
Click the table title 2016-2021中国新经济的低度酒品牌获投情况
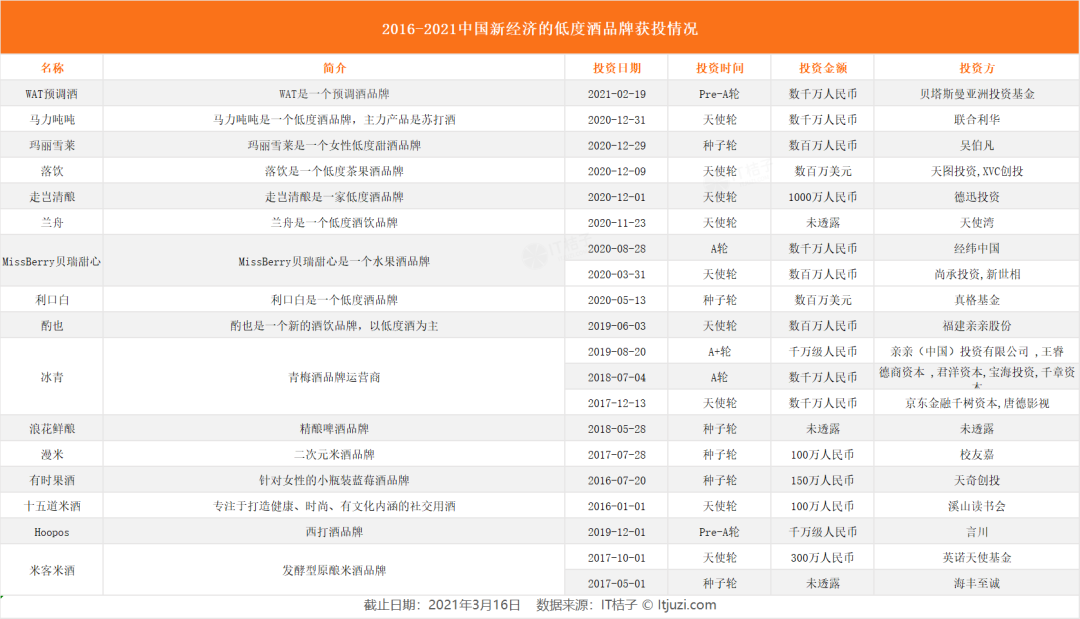[x=539, y=29]
